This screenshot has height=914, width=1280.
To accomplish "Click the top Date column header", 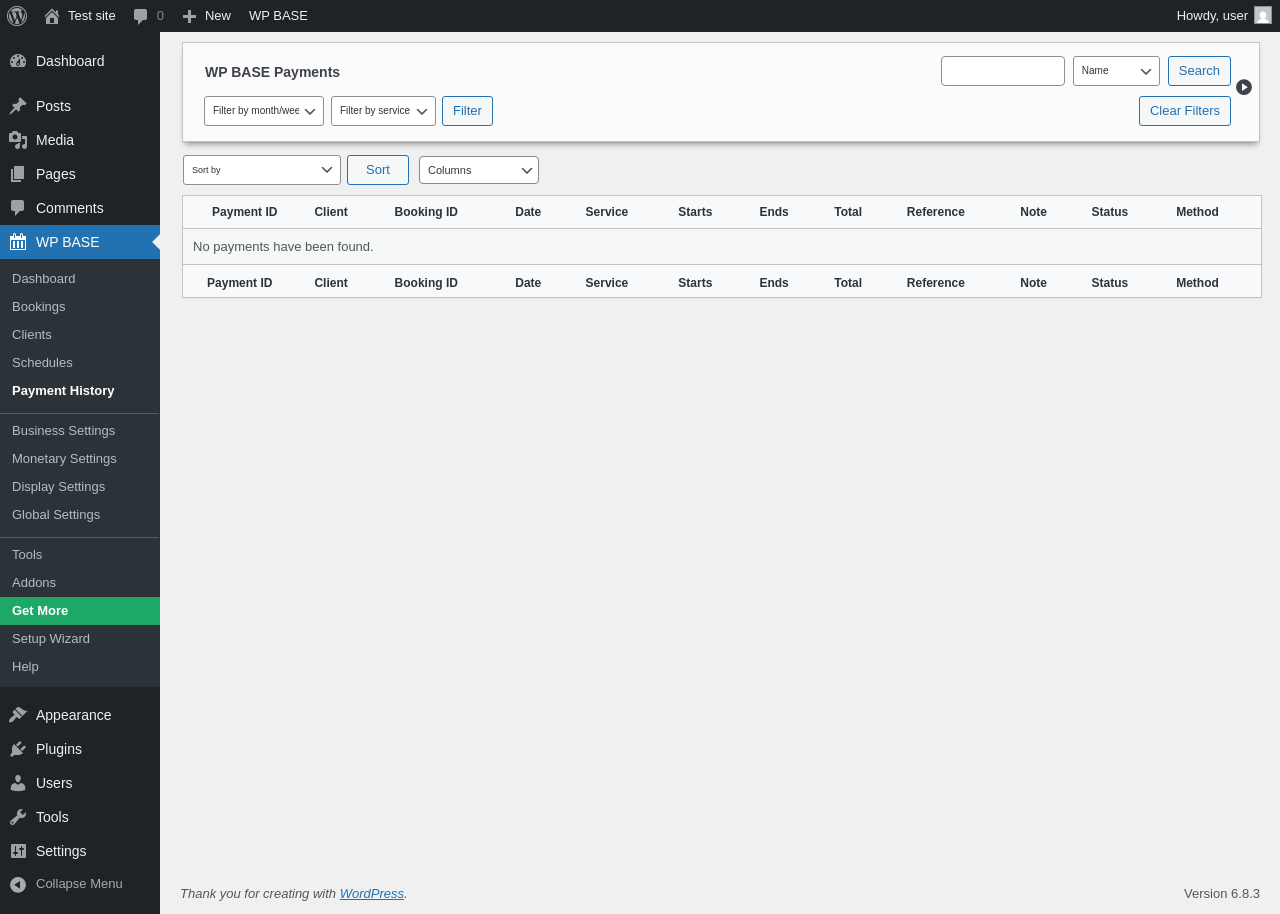I will coord(528,212).
